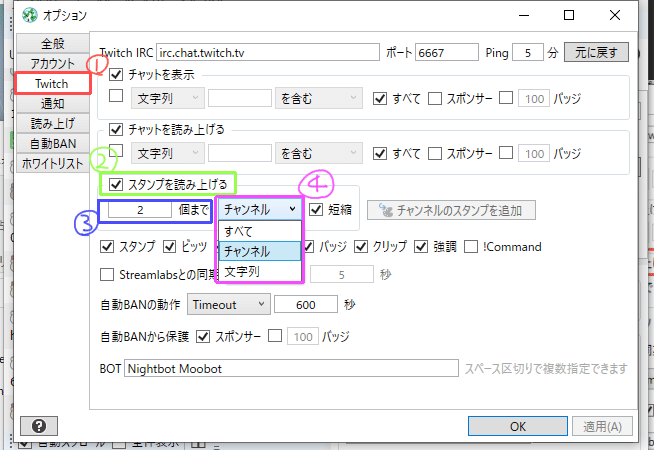Open the Timeout action dropdown

(x=229, y=304)
